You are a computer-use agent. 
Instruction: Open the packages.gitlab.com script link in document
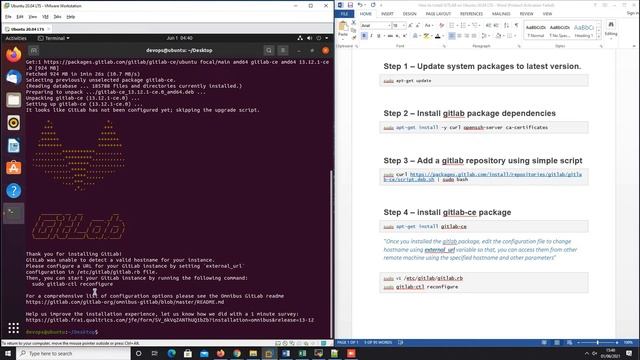[482, 177]
